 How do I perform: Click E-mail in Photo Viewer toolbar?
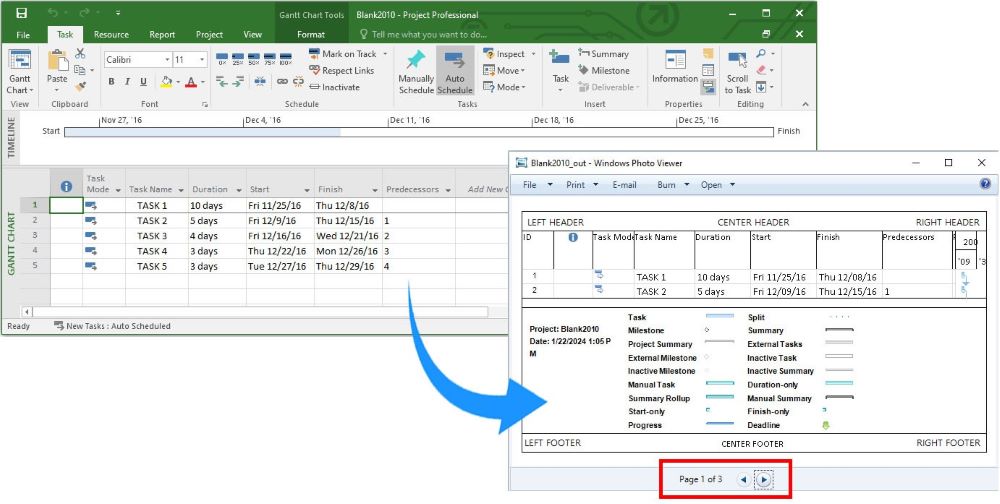click(625, 185)
